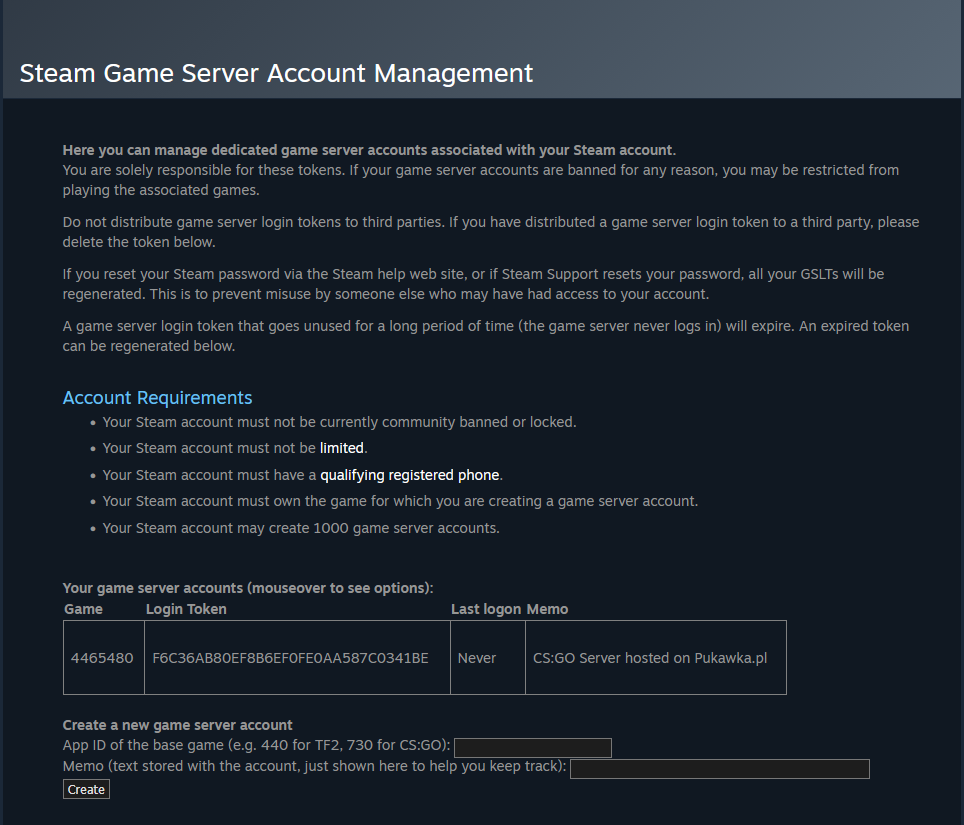The image size is (964, 825).
Task: Click the "Create a new game server account" heading
Action: pyautogui.click(x=177, y=725)
